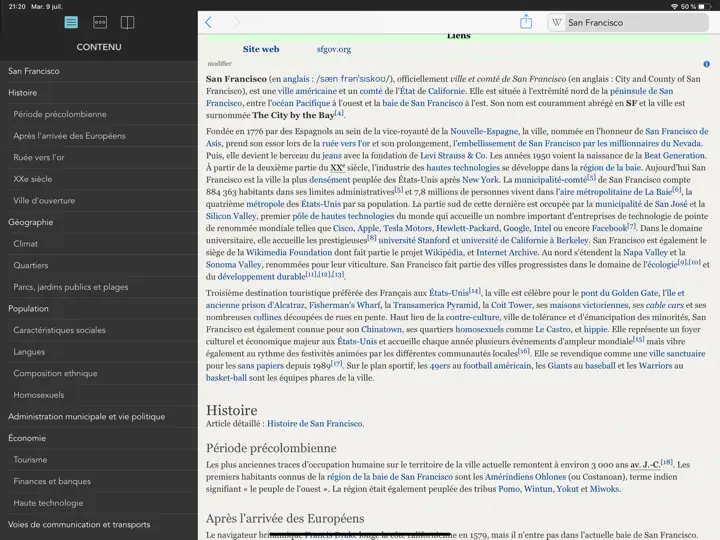The width and height of the screenshot is (720, 540).
Task: Open the Hewlett-Packard link
Action: (x=467, y=228)
